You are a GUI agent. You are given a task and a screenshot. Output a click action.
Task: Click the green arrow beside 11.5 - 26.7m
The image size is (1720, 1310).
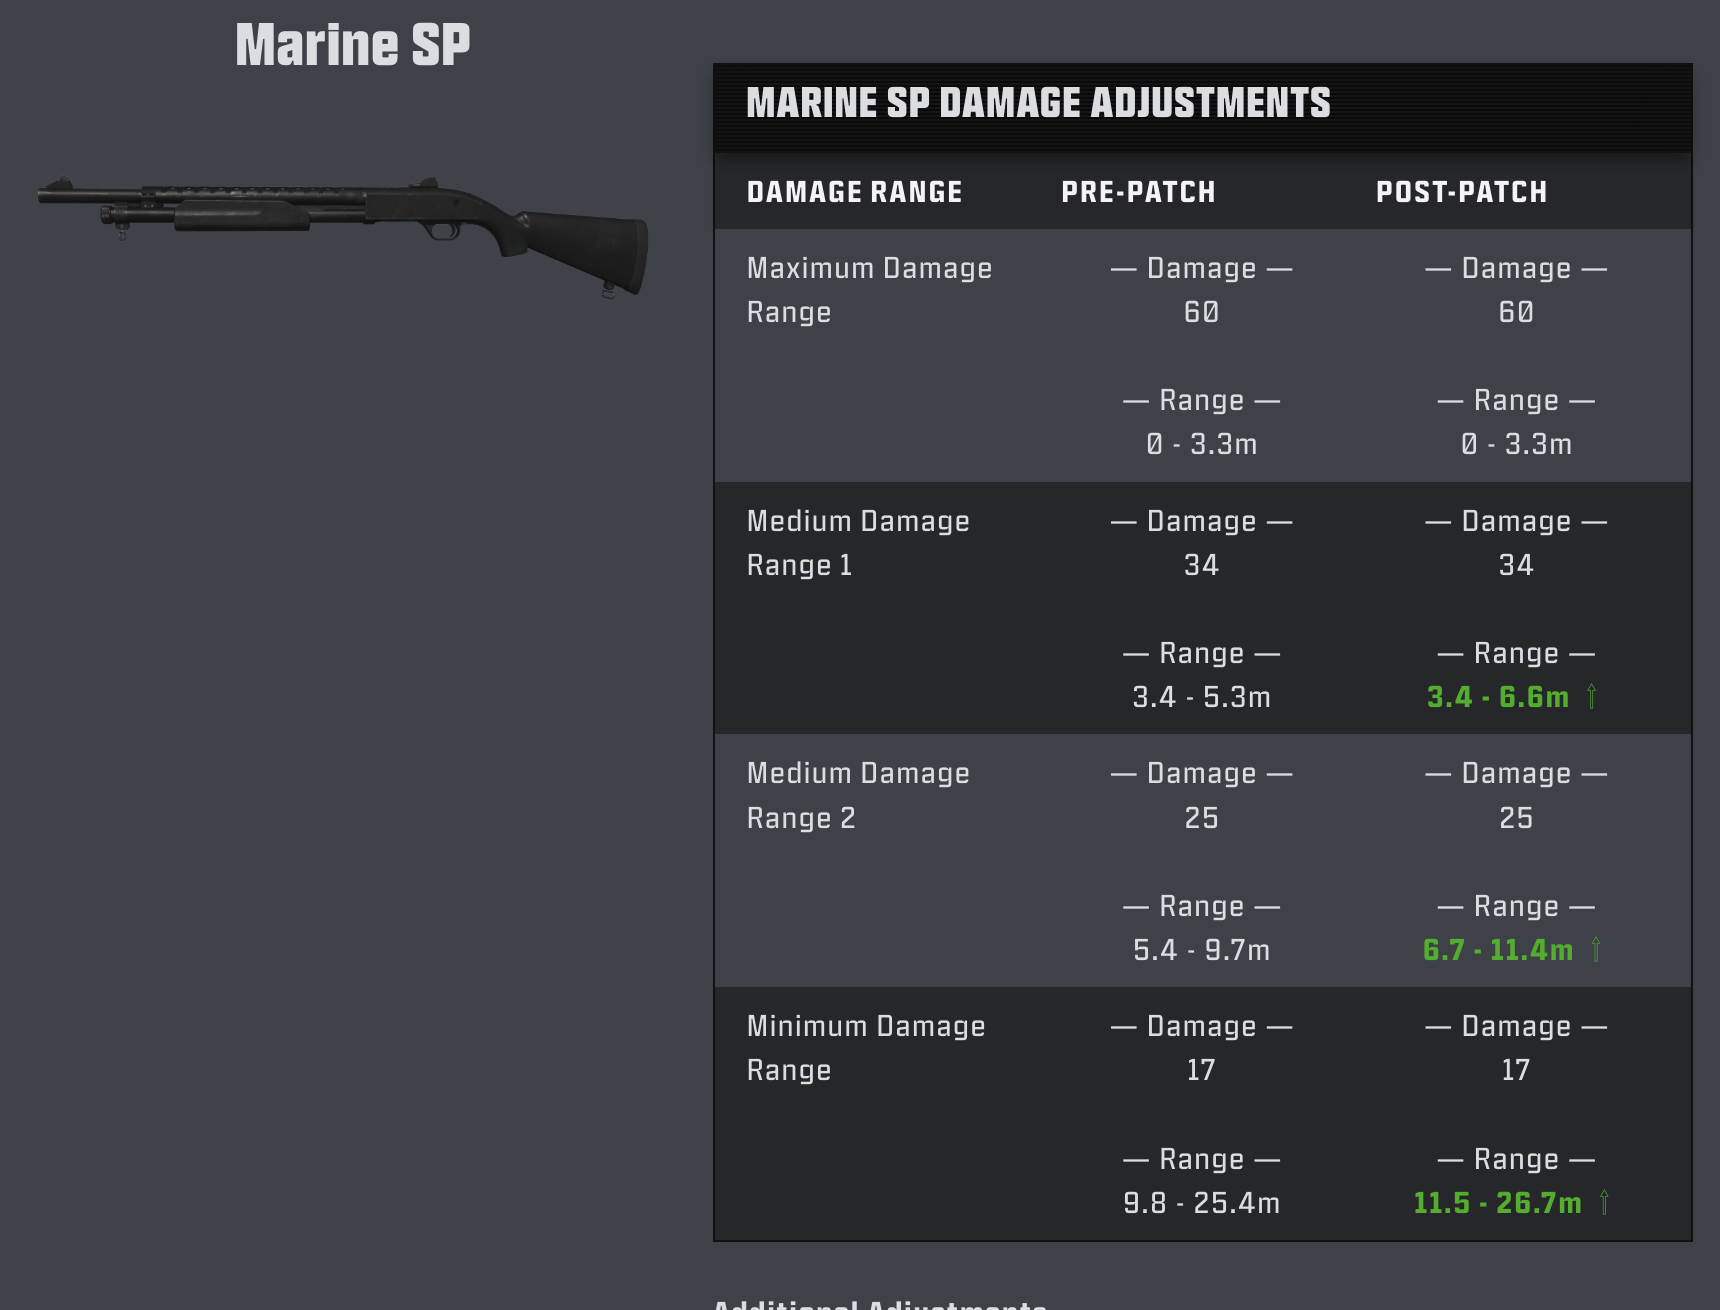pyautogui.click(x=1604, y=1202)
